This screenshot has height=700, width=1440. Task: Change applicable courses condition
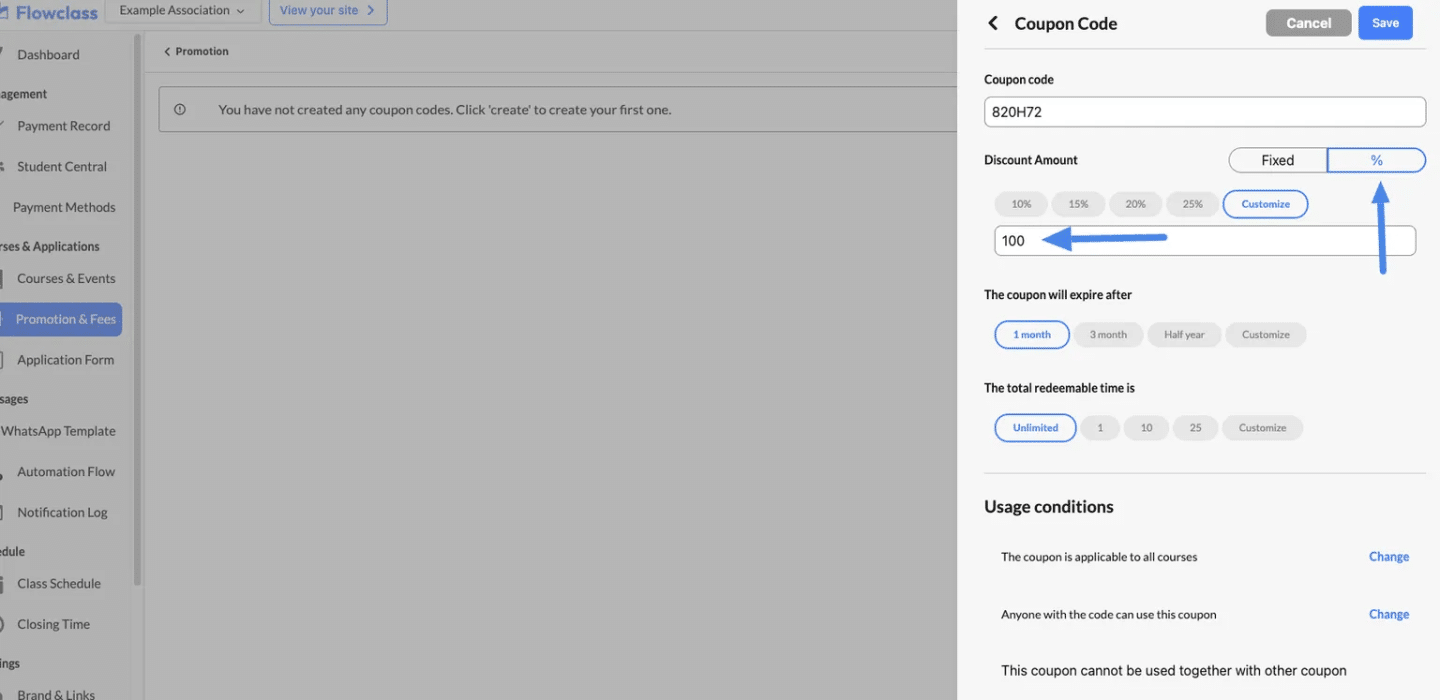point(1389,557)
